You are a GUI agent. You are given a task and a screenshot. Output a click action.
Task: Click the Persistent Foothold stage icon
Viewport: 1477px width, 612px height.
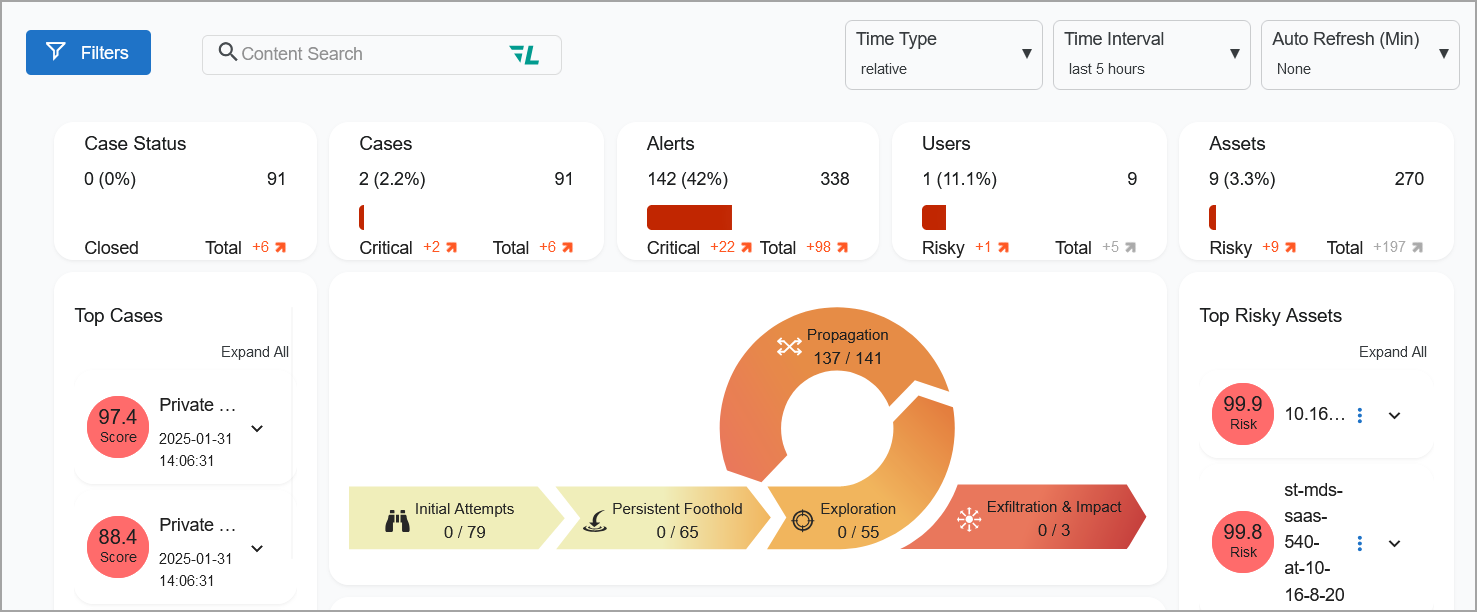(595, 521)
